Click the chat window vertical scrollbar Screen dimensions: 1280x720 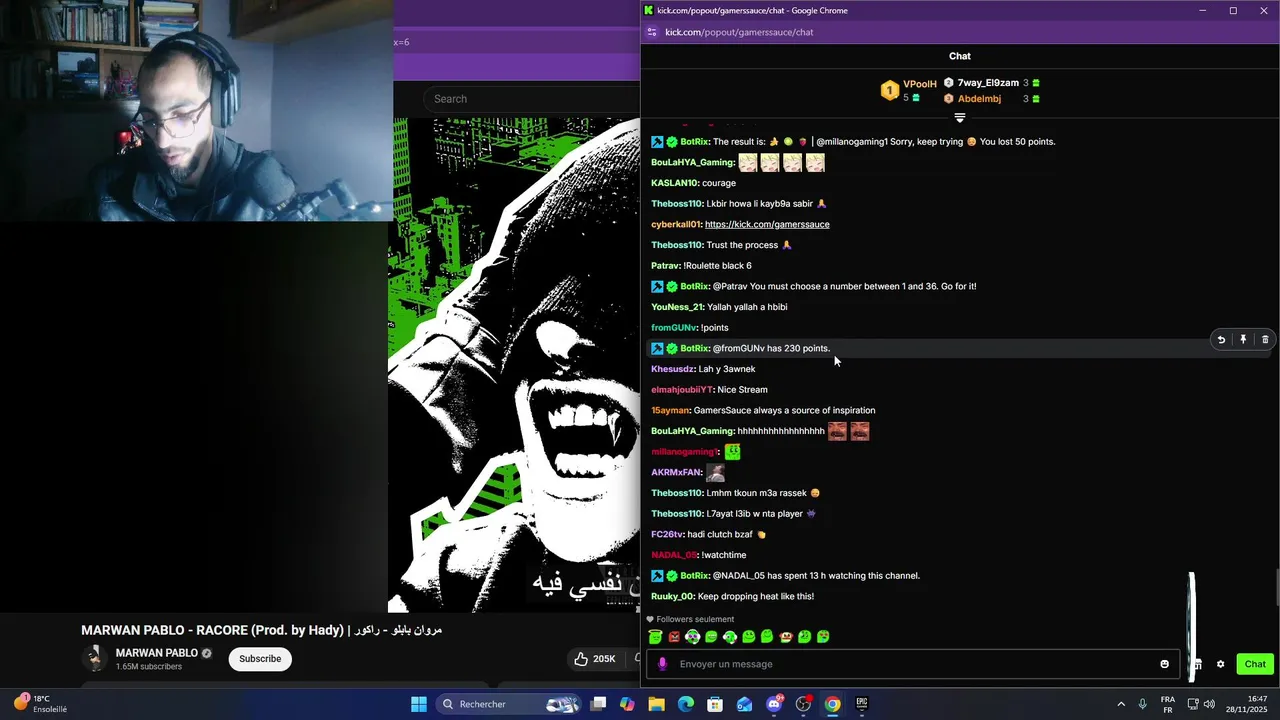1276,587
